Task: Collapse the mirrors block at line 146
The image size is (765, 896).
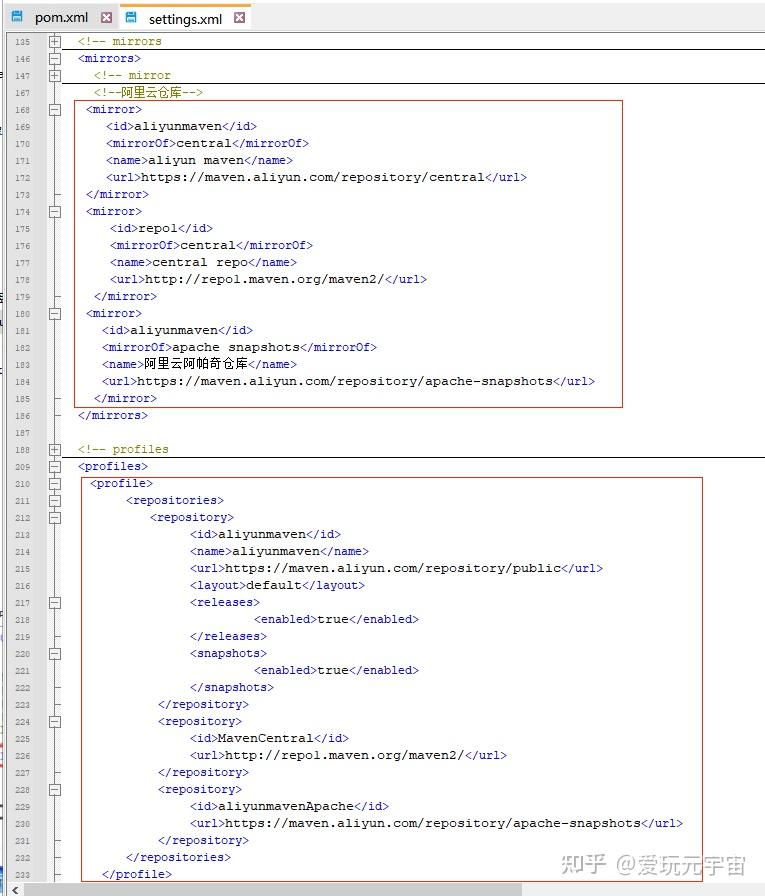Action: [55, 59]
